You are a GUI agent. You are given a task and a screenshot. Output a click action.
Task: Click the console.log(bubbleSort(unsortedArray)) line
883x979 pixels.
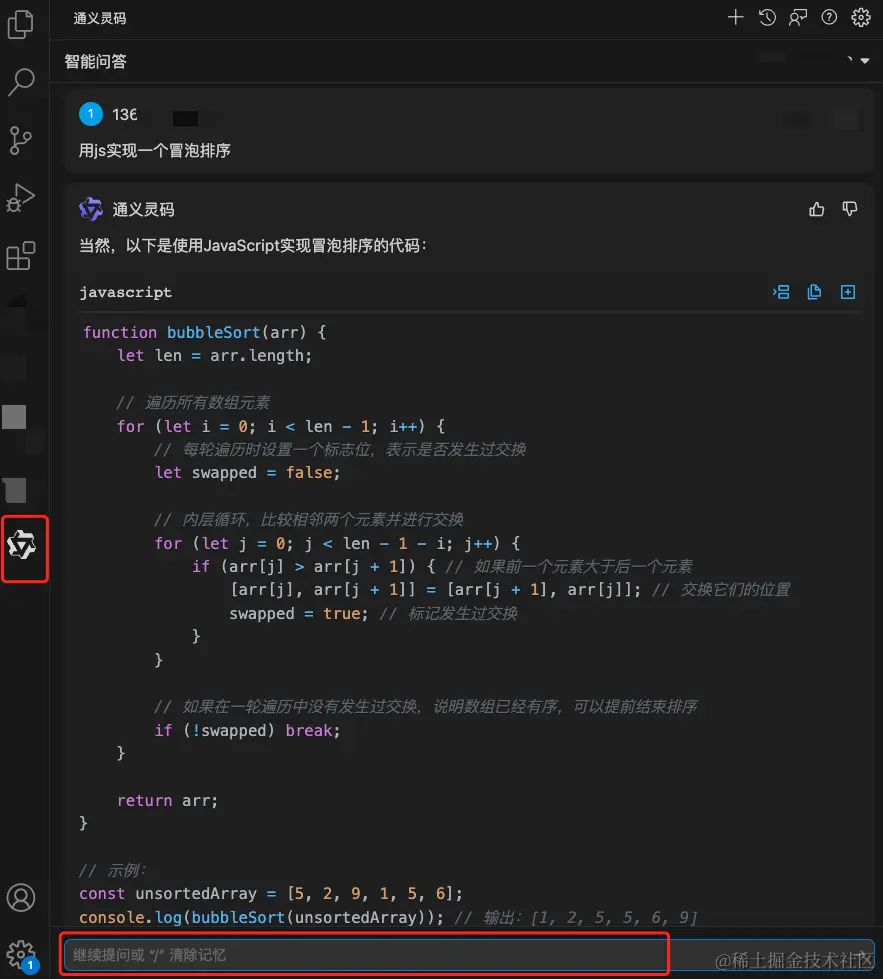pos(262,917)
